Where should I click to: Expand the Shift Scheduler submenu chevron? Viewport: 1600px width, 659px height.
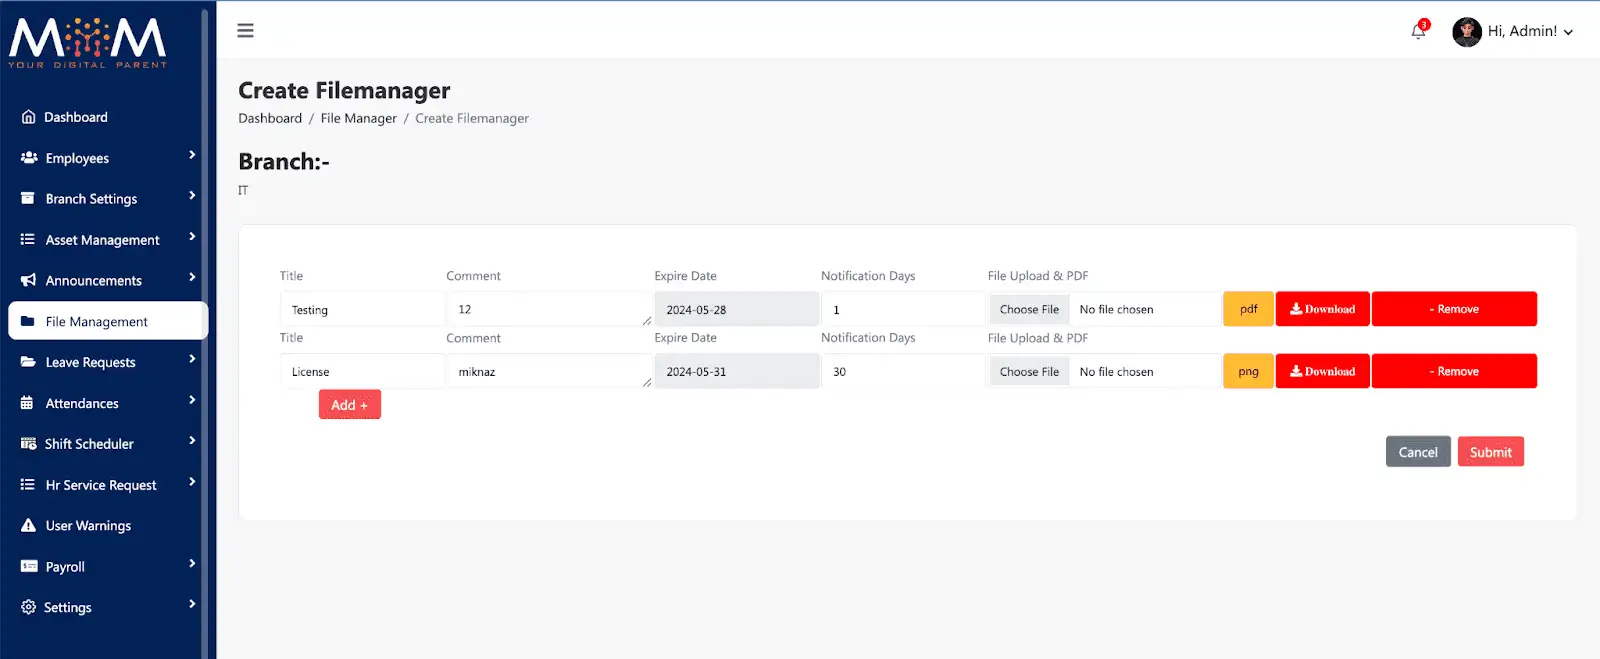coord(192,441)
